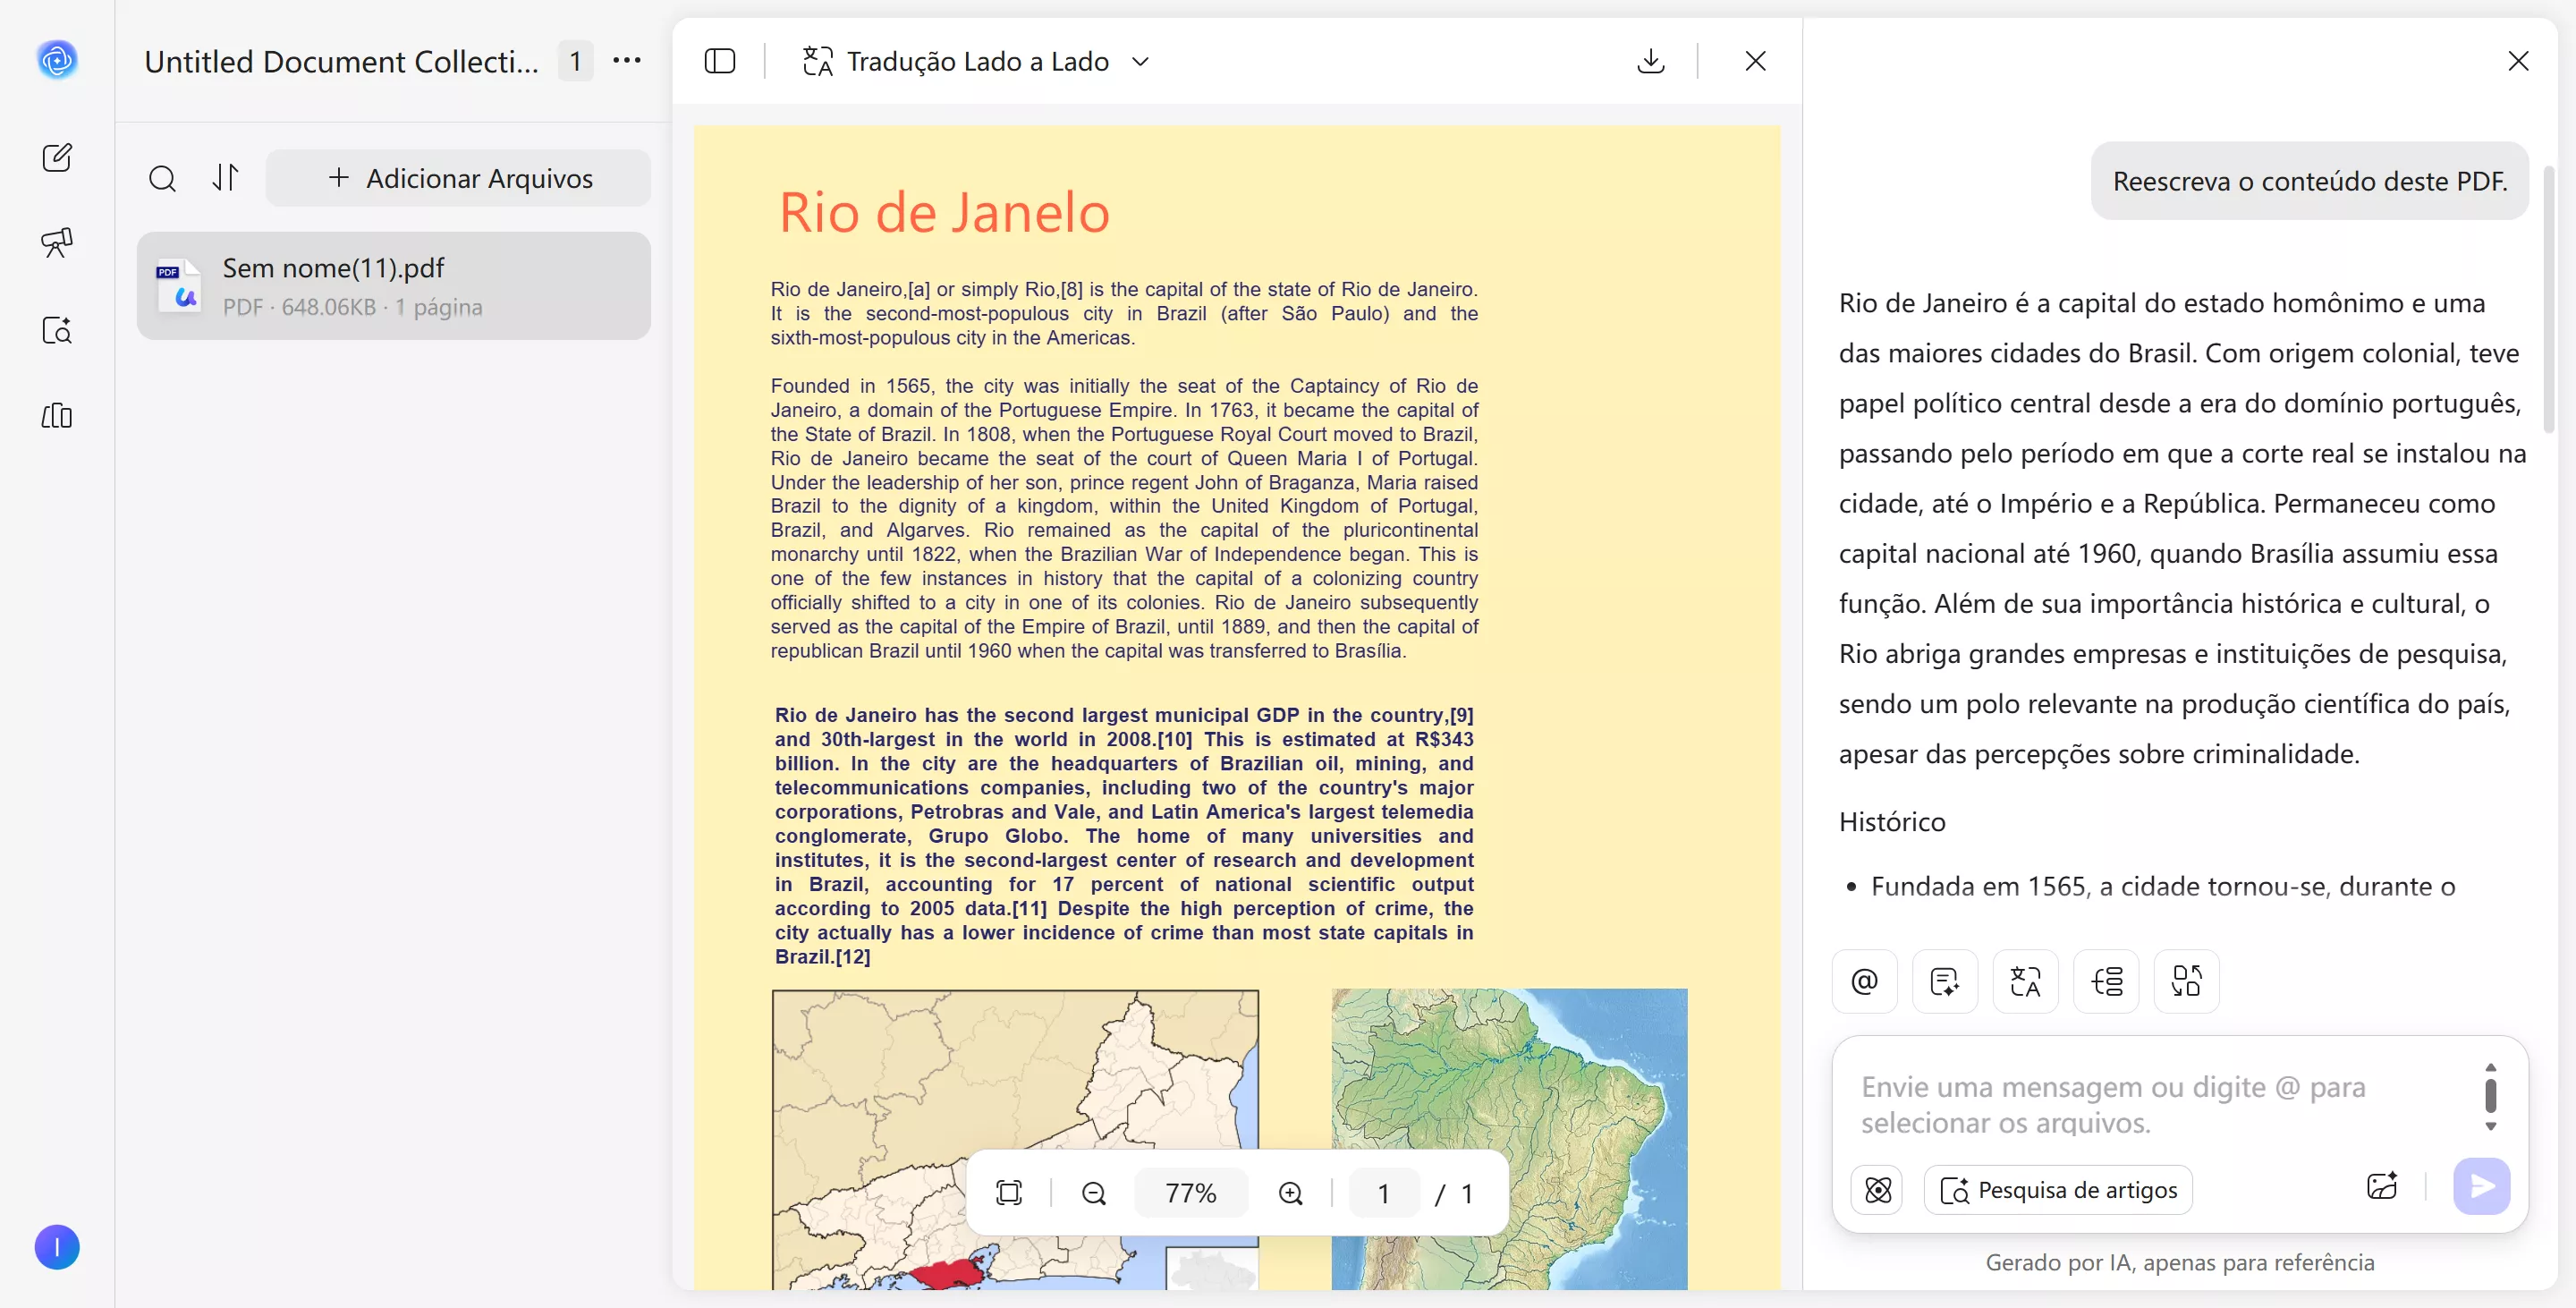Open the @ mention files tool

pos(1863,981)
